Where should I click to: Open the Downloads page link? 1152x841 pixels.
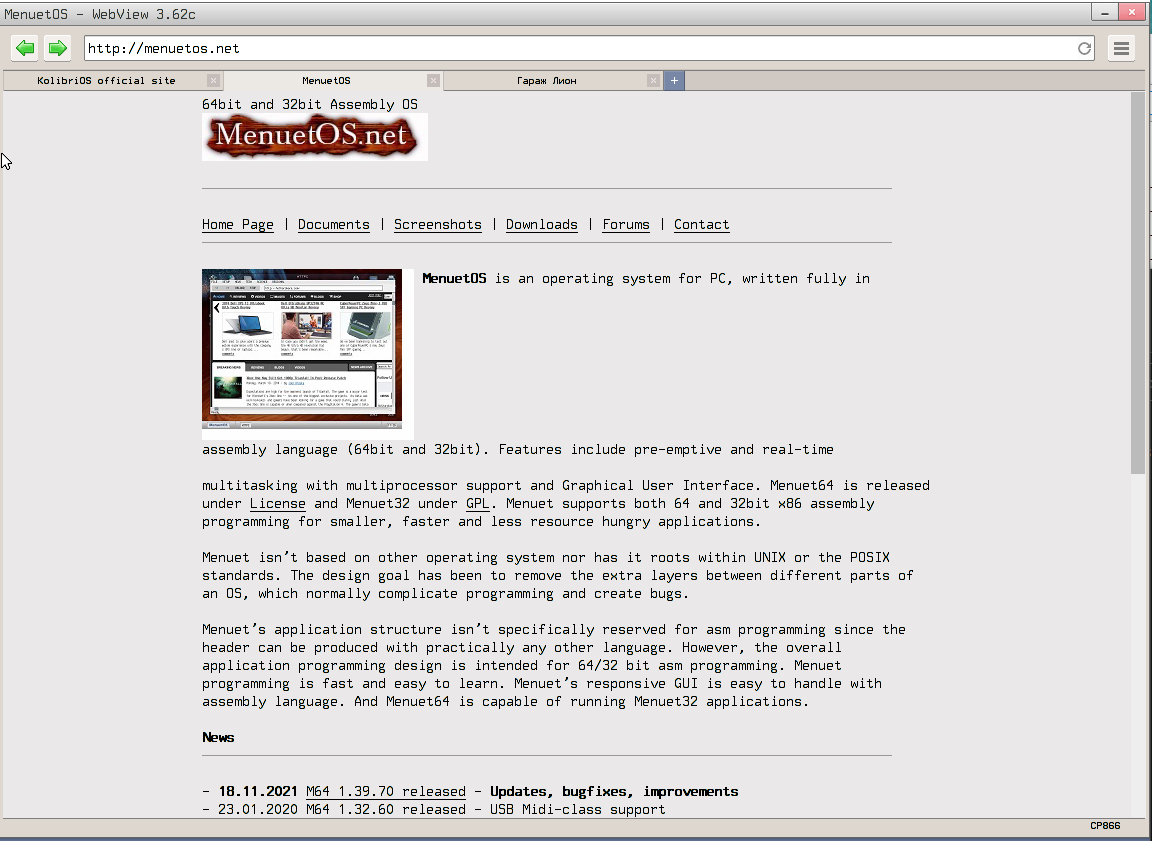541,224
